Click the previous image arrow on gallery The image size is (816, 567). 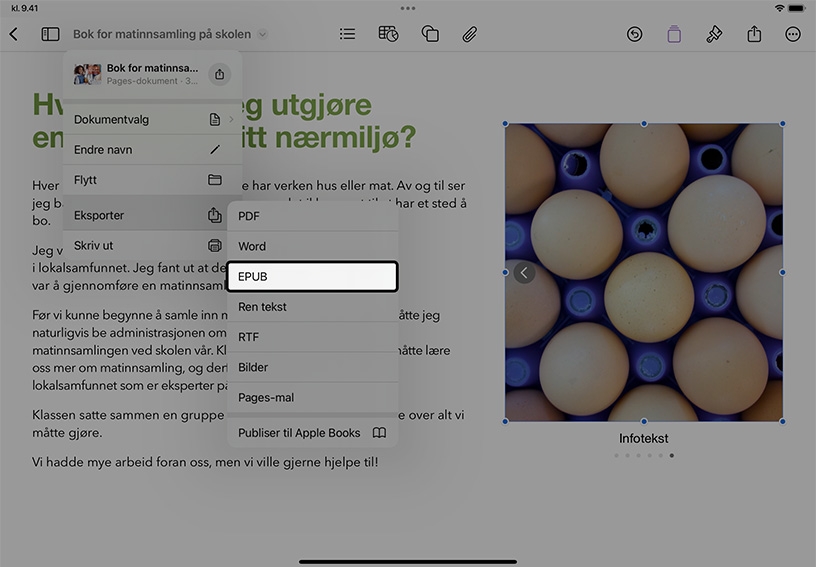[524, 273]
